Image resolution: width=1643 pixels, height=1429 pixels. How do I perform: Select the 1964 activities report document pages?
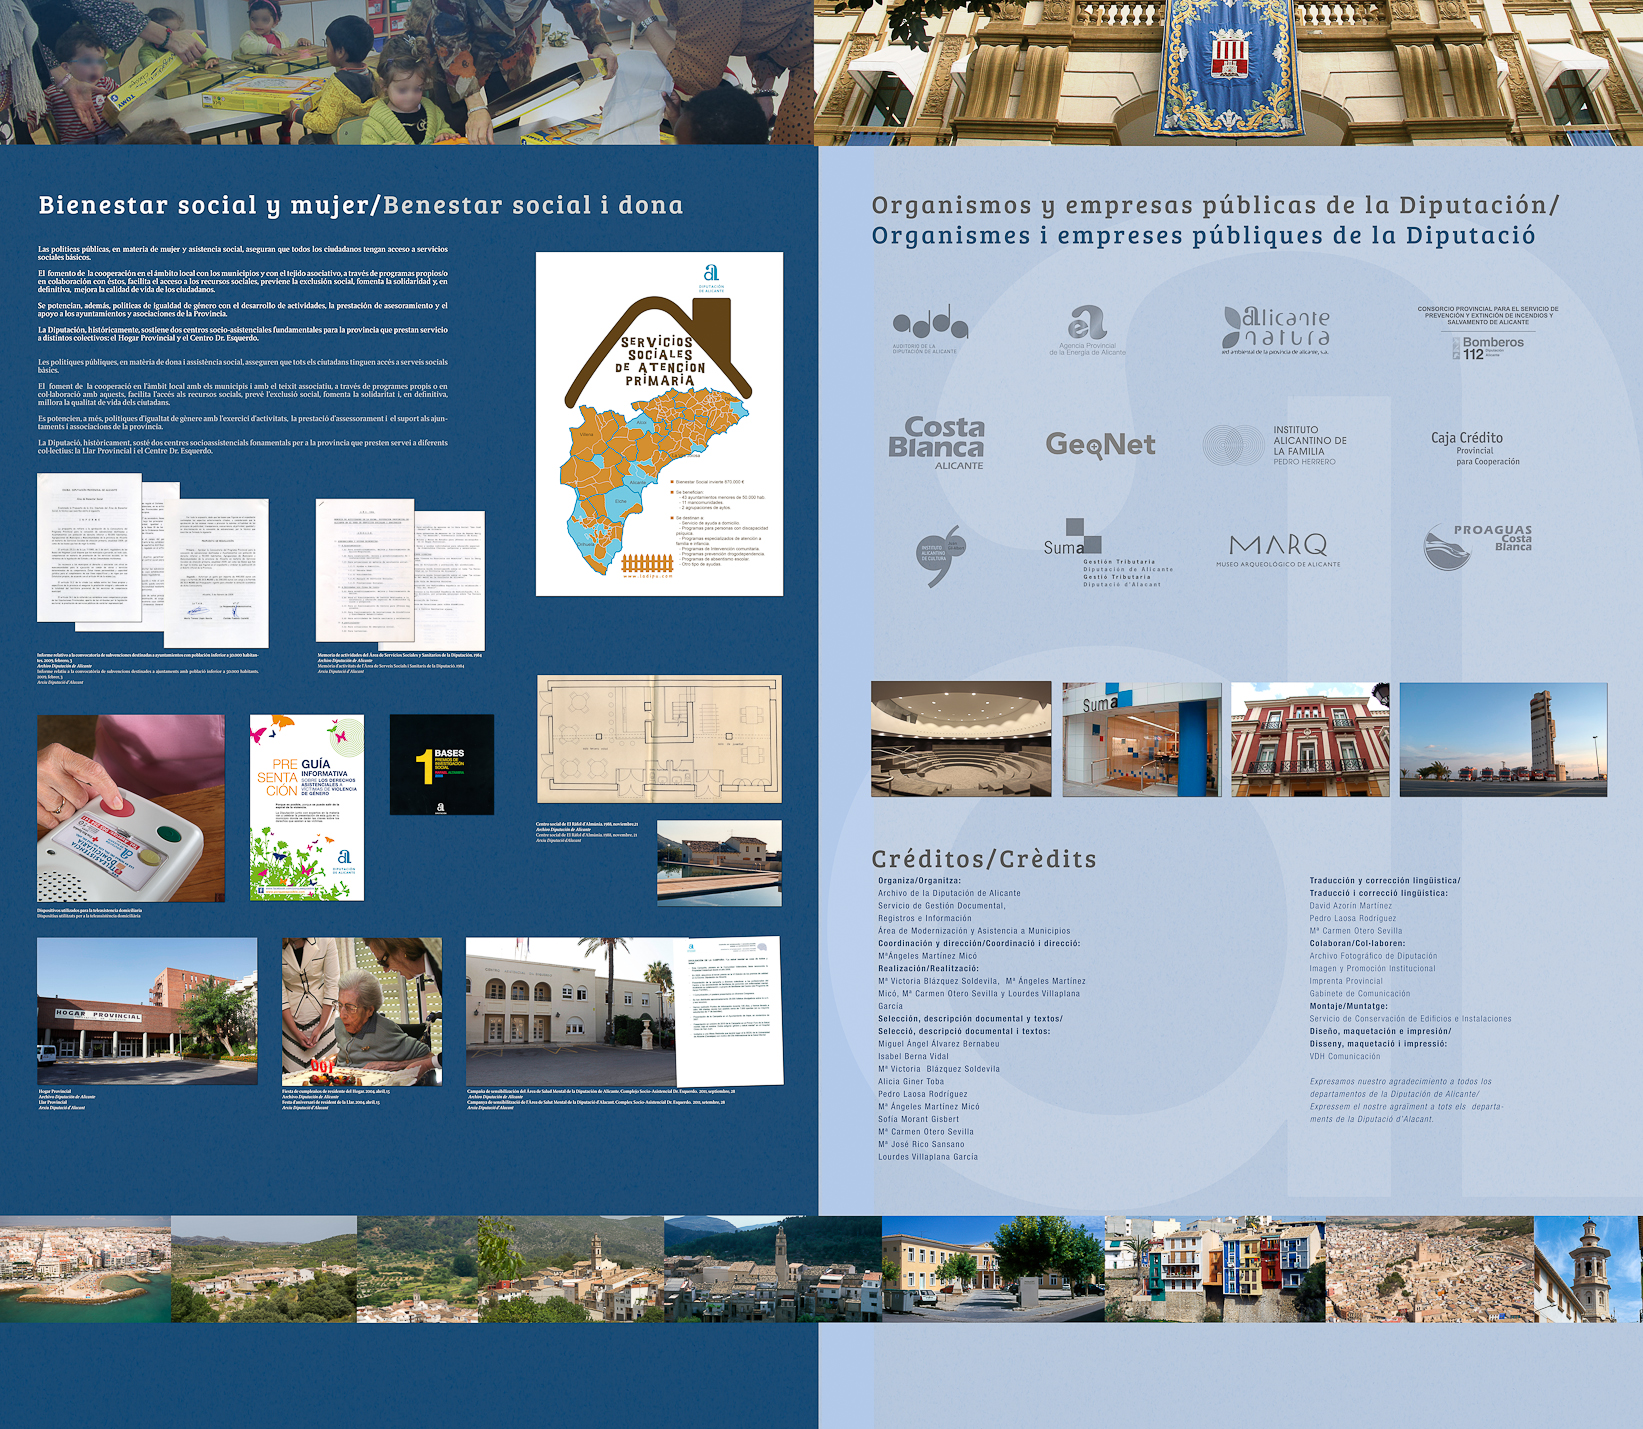[x=400, y=574]
